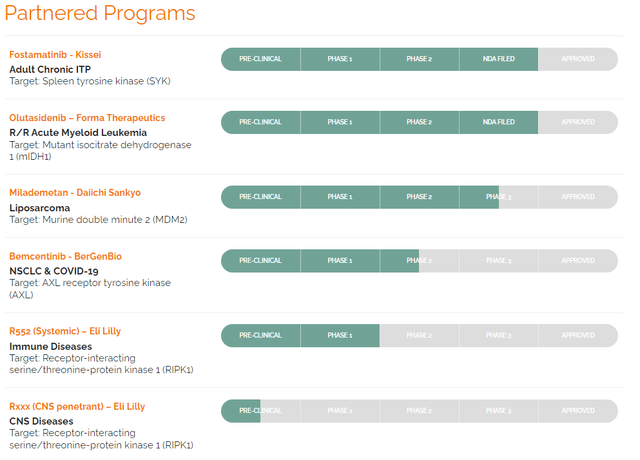Click NDA FILED segment in Olutasidenib bar
The image size is (640, 460).
click(x=499, y=122)
